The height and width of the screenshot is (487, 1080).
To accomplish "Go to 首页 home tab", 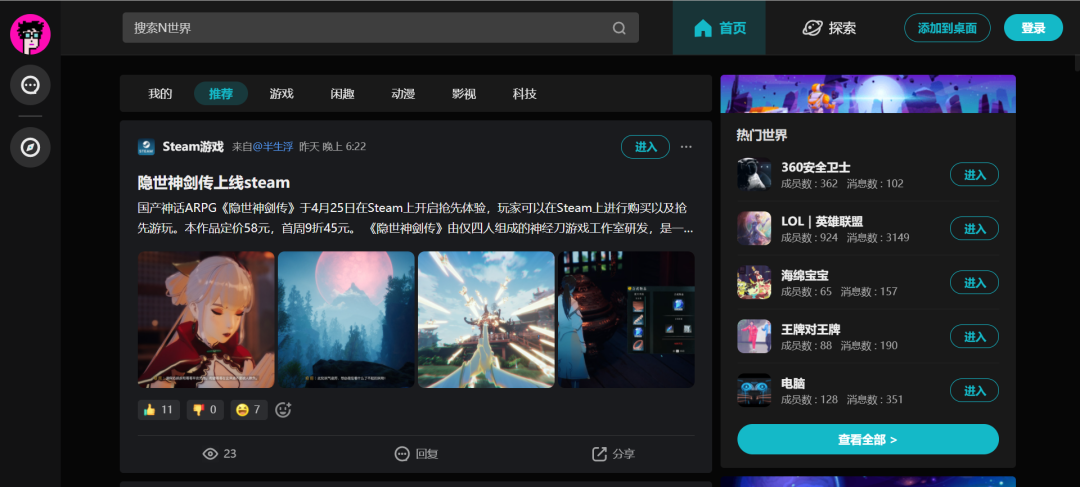I will (x=719, y=28).
